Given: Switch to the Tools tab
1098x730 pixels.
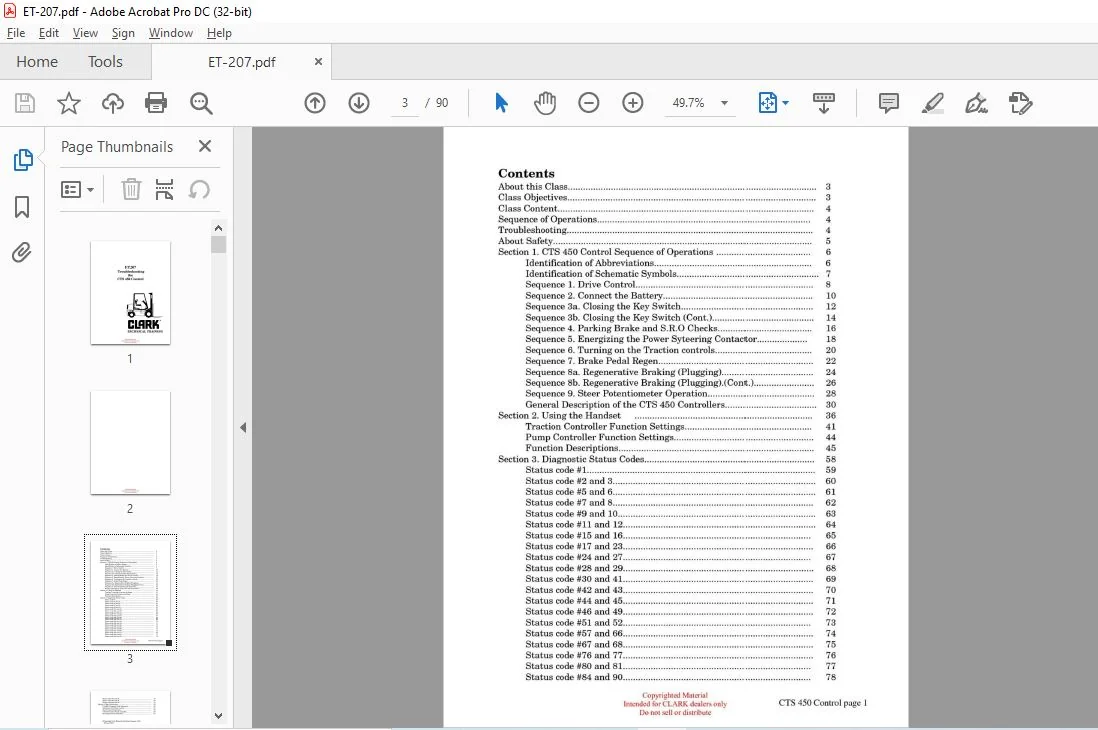Looking at the screenshot, I should [x=105, y=62].
